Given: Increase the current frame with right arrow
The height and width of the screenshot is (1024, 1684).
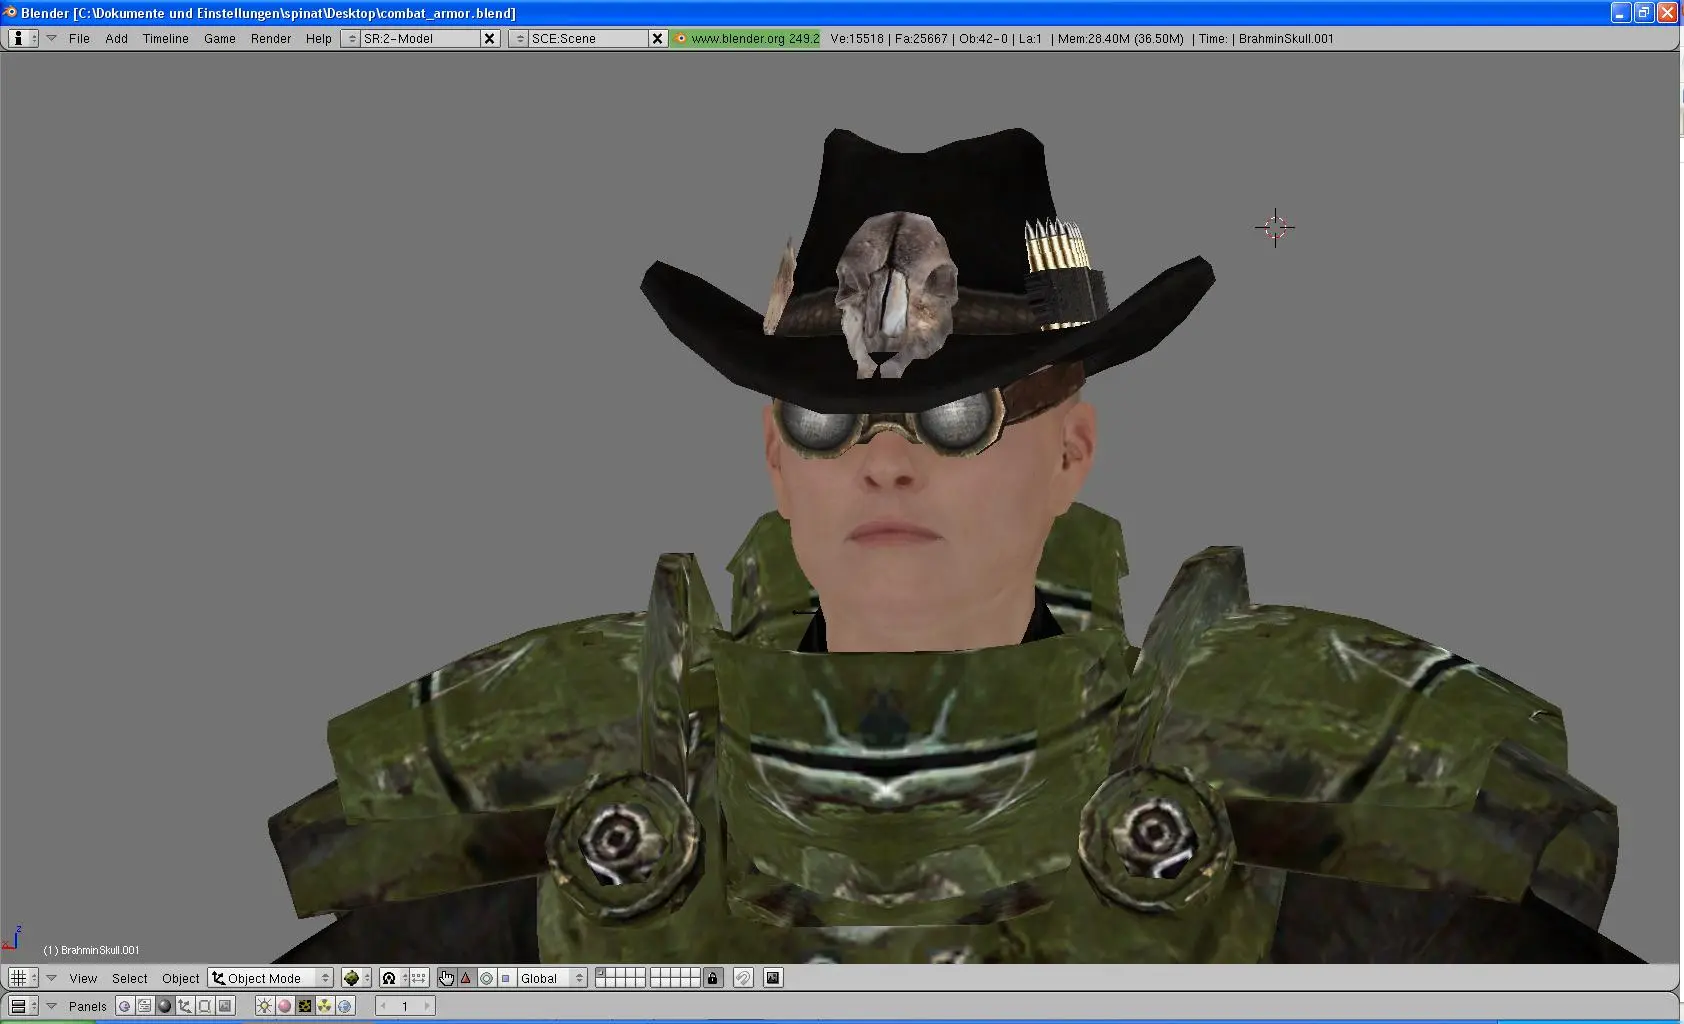Looking at the screenshot, I should tap(427, 1006).
